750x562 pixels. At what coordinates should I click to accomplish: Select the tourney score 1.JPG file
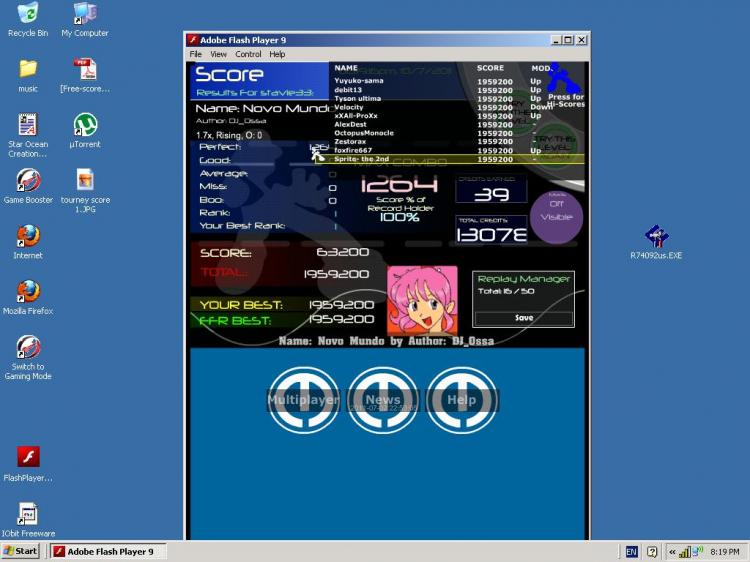pyautogui.click(x=85, y=190)
